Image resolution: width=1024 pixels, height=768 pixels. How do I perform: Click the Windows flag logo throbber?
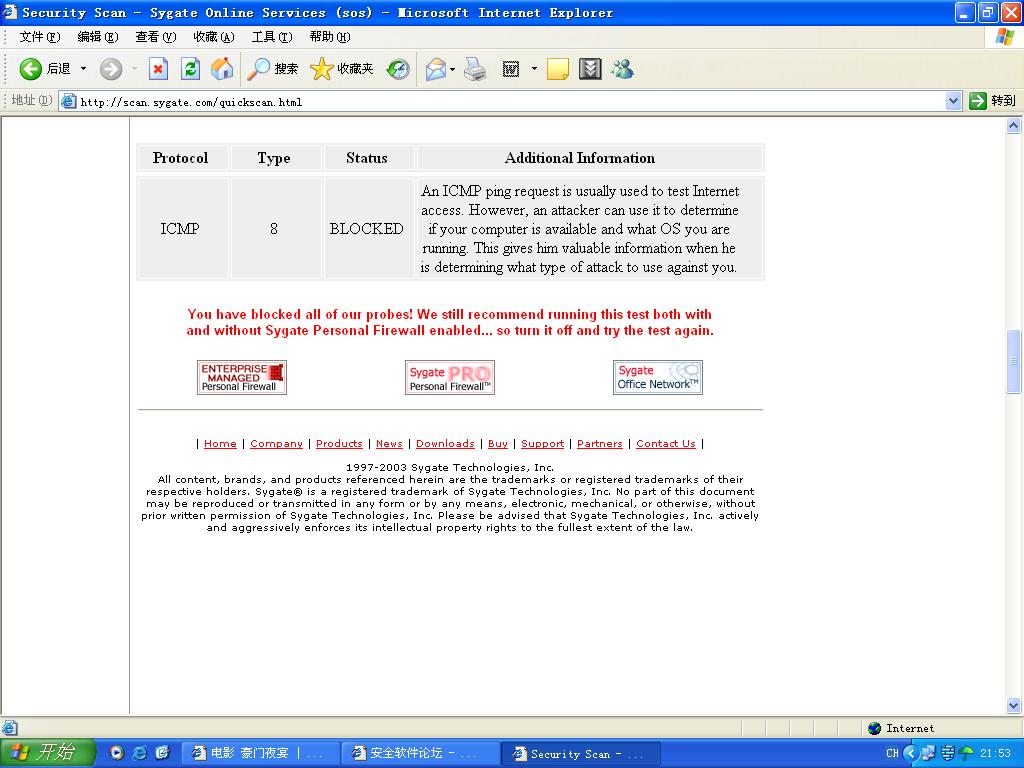point(1004,37)
